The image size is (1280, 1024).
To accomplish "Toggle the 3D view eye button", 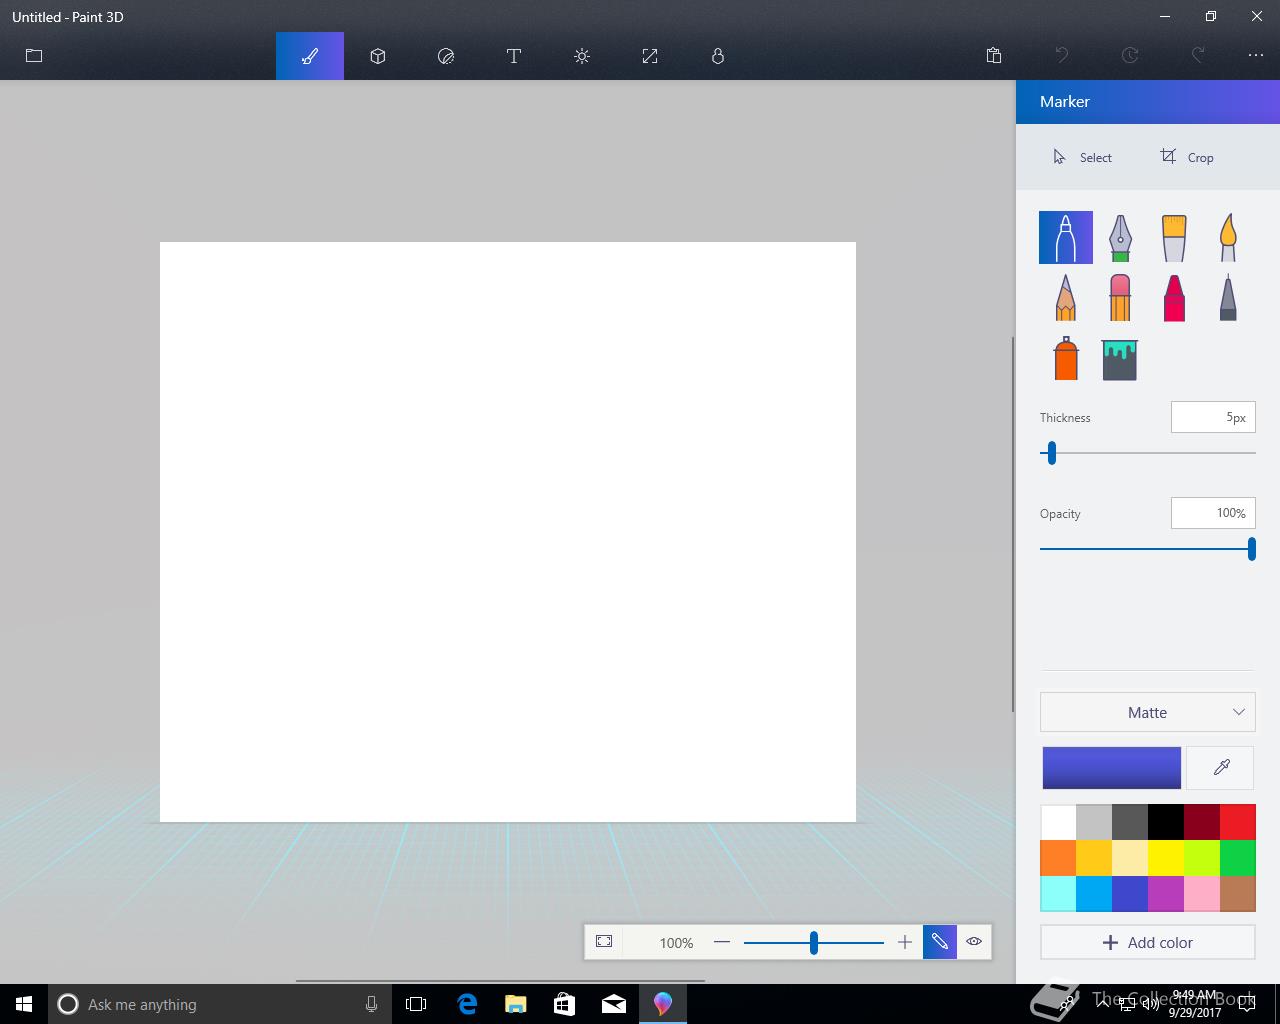I will 974,942.
